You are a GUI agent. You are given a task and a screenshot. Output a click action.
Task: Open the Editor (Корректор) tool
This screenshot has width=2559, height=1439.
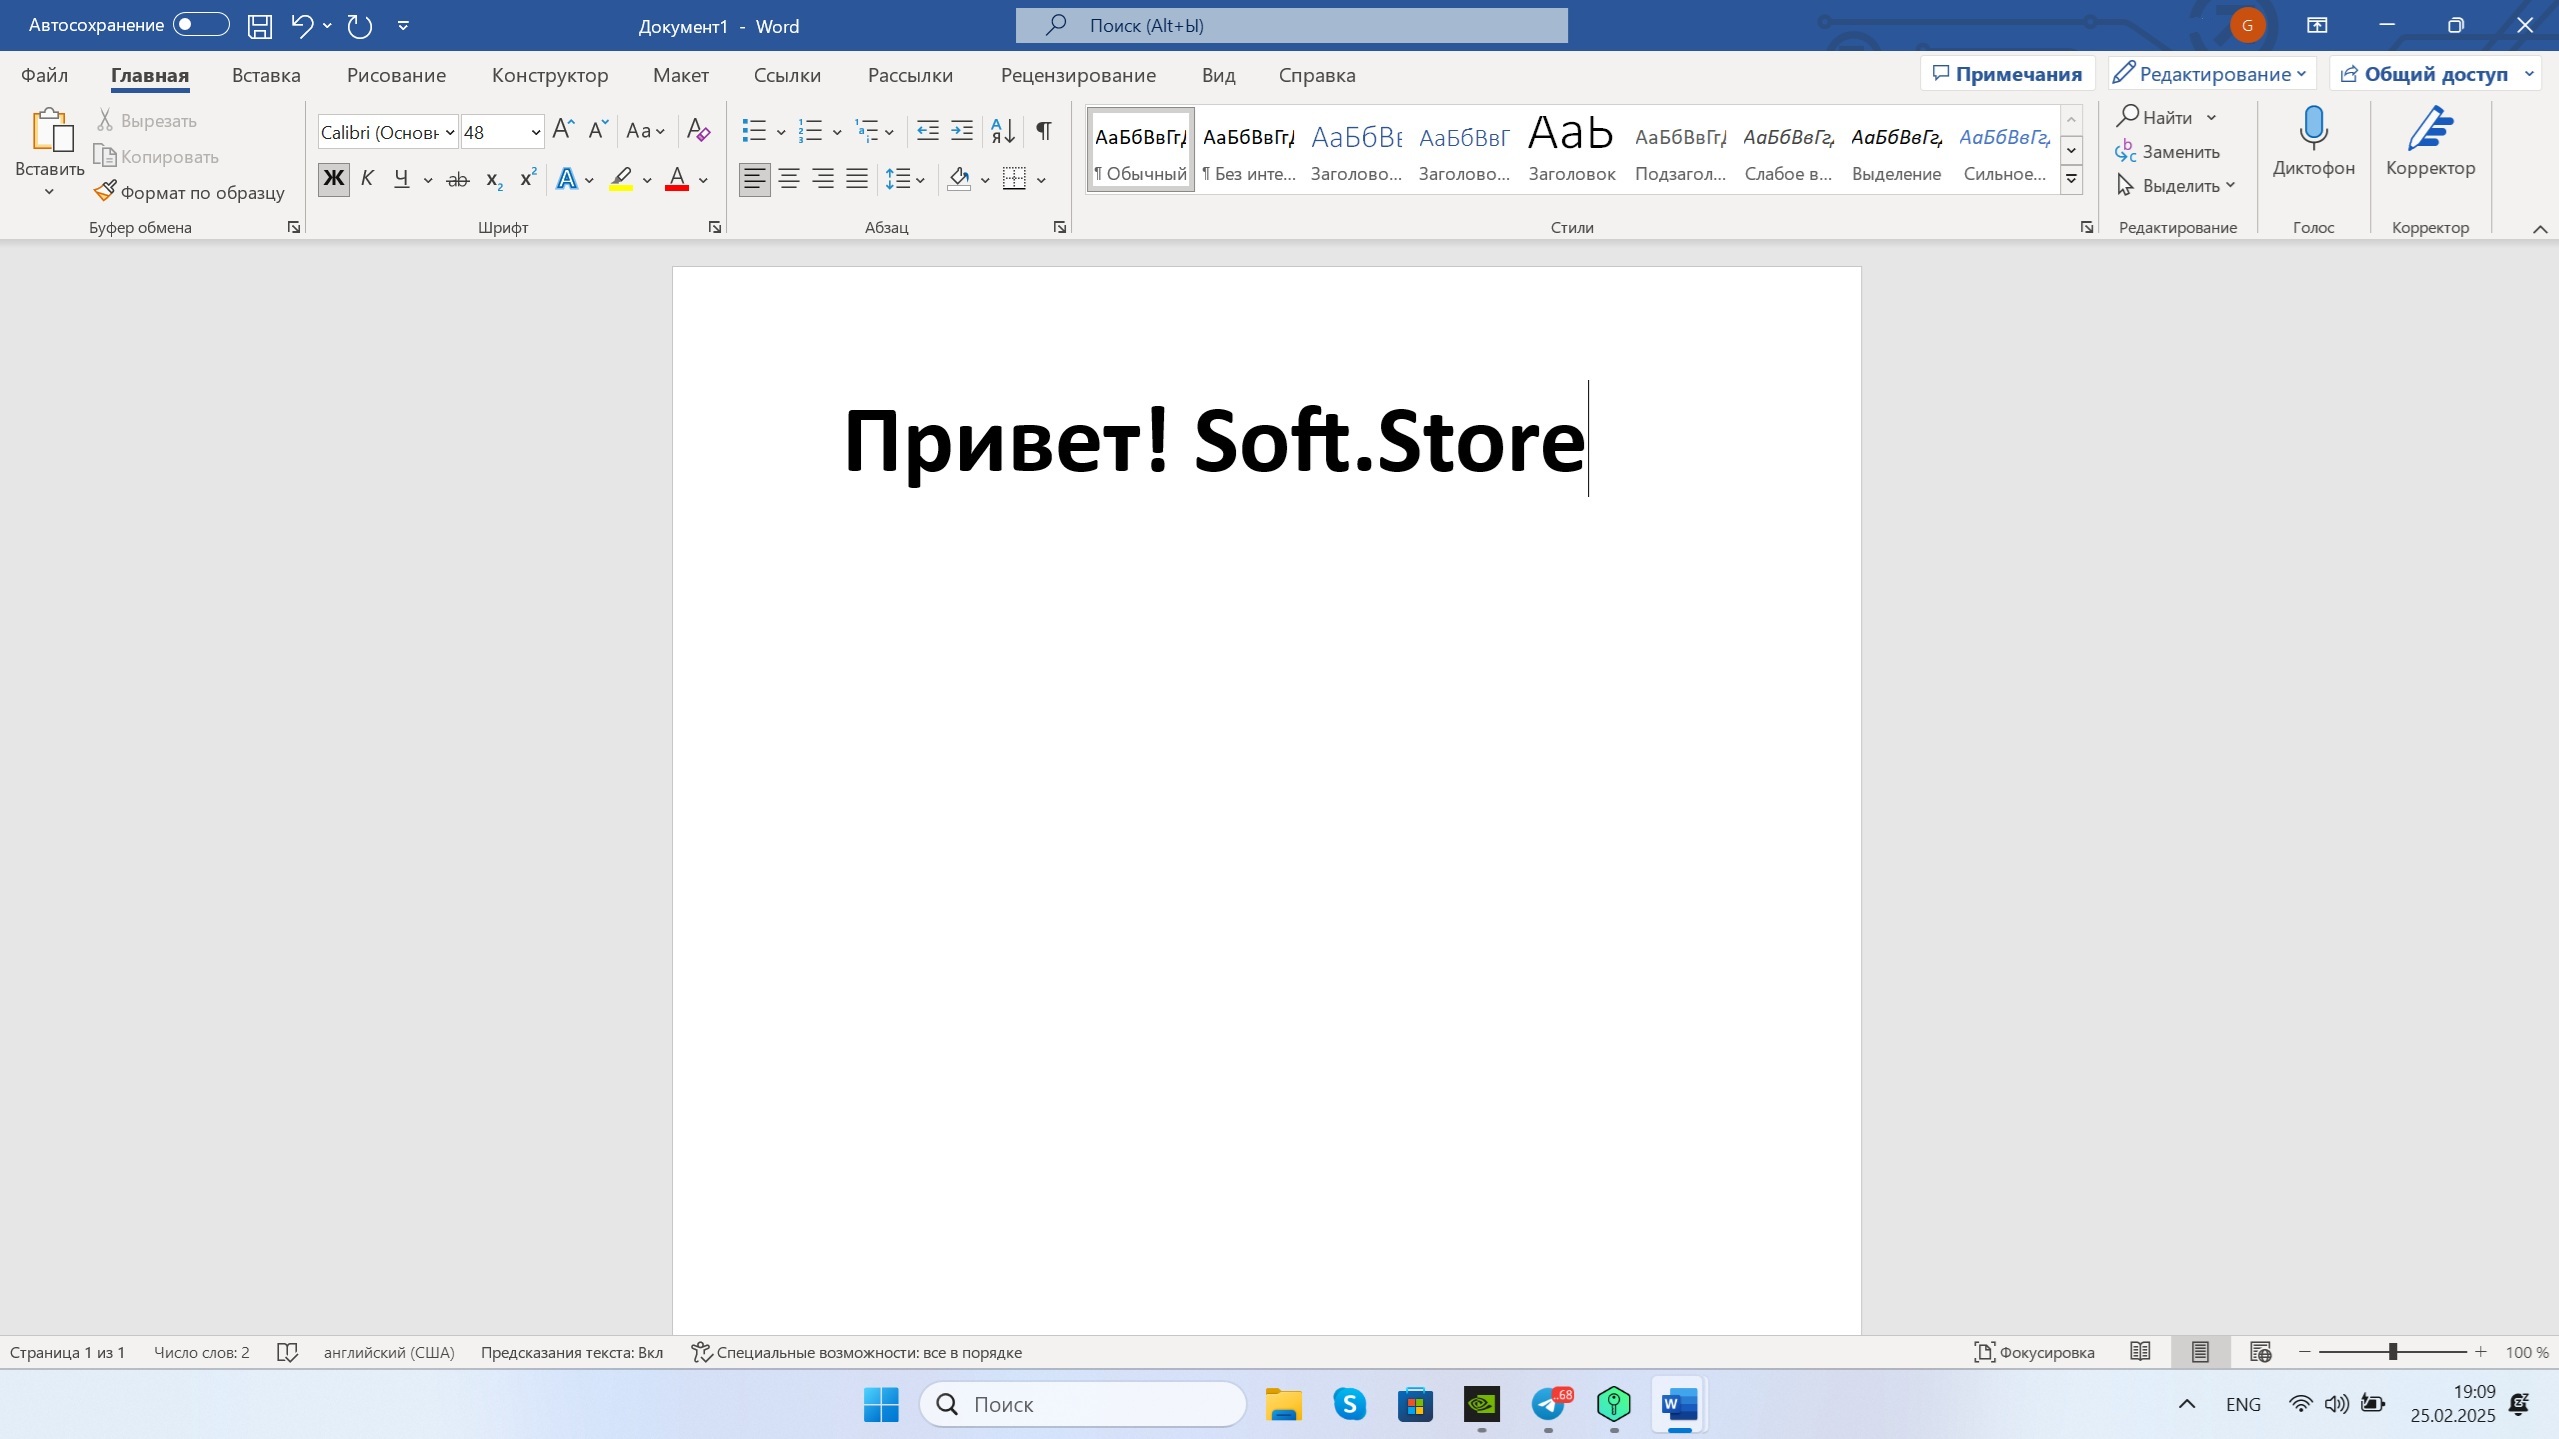(2430, 142)
